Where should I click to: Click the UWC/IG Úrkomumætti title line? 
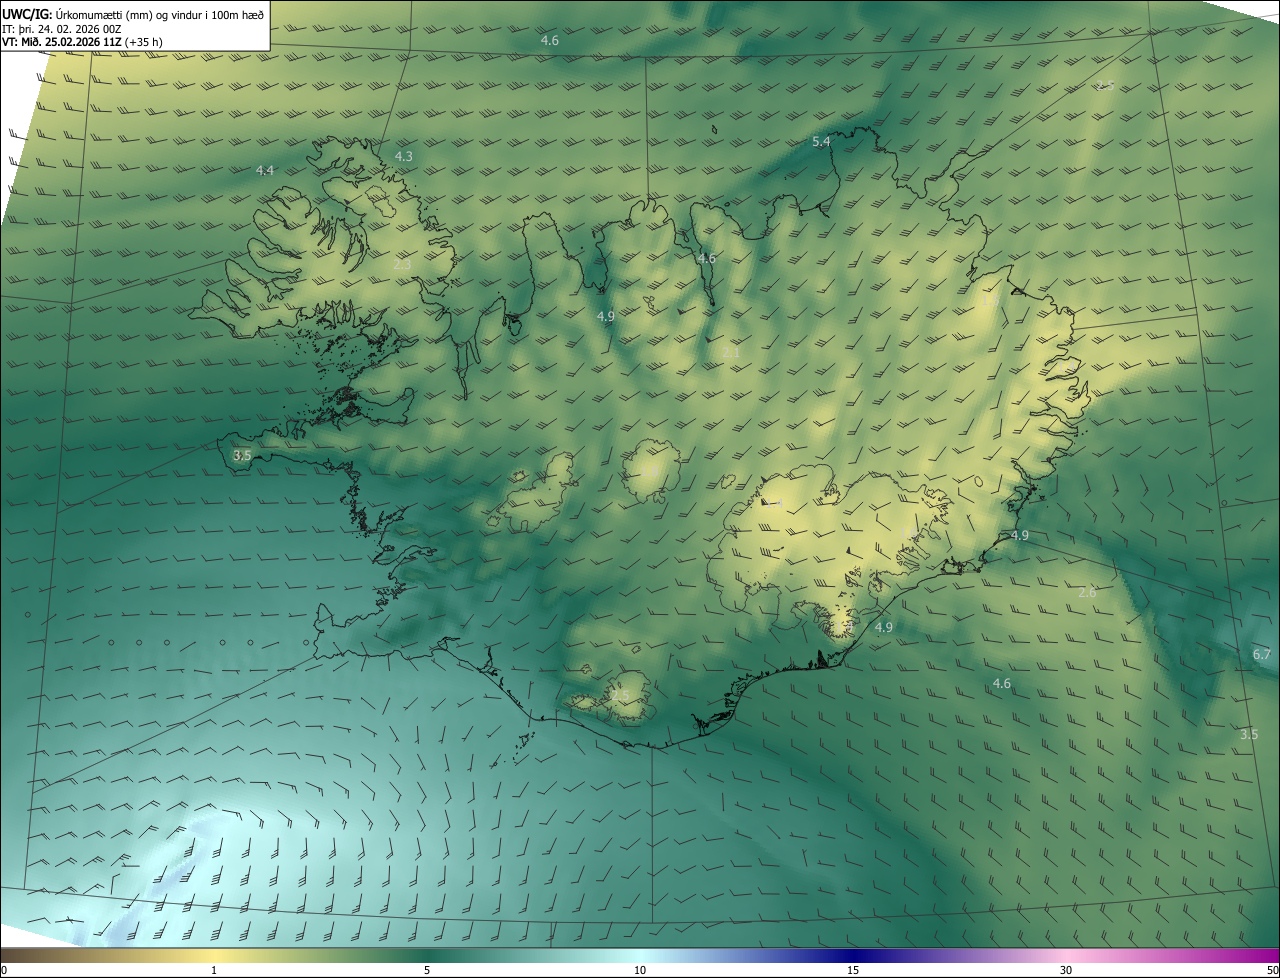coord(133,14)
